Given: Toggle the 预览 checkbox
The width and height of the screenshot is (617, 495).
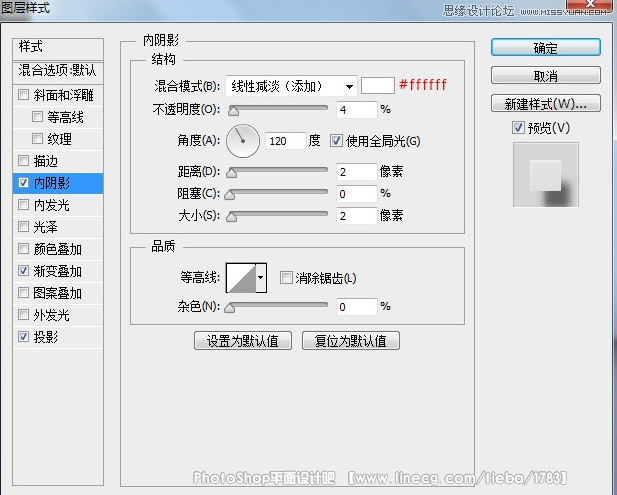Looking at the screenshot, I should pos(518,127).
